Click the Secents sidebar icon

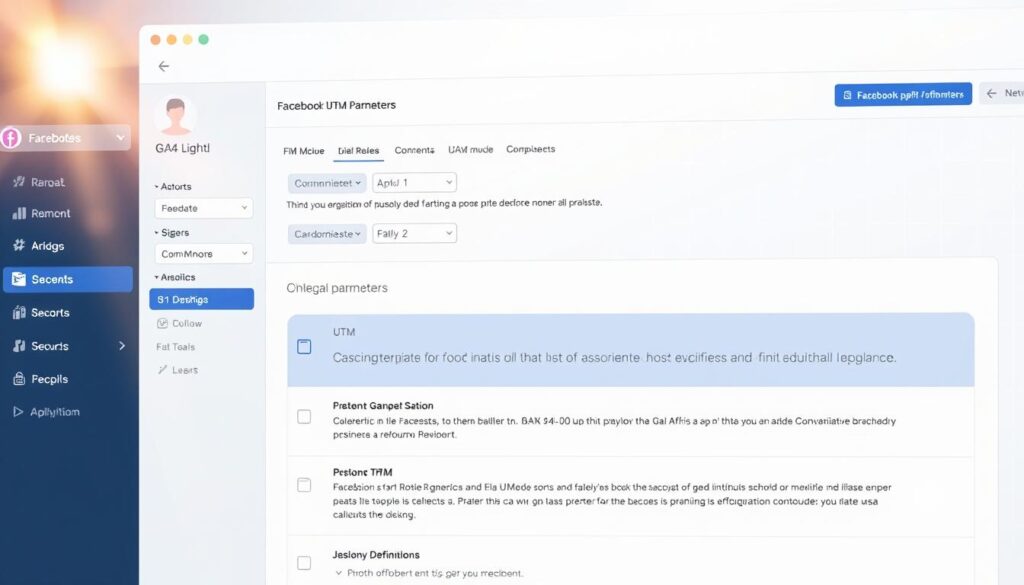pos(18,280)
